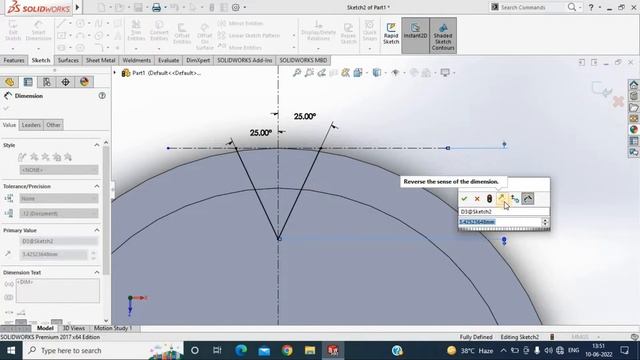Expand the Part1 flyout tree arrow
This screenshot has width=640, height=360.
click(115, 73)
